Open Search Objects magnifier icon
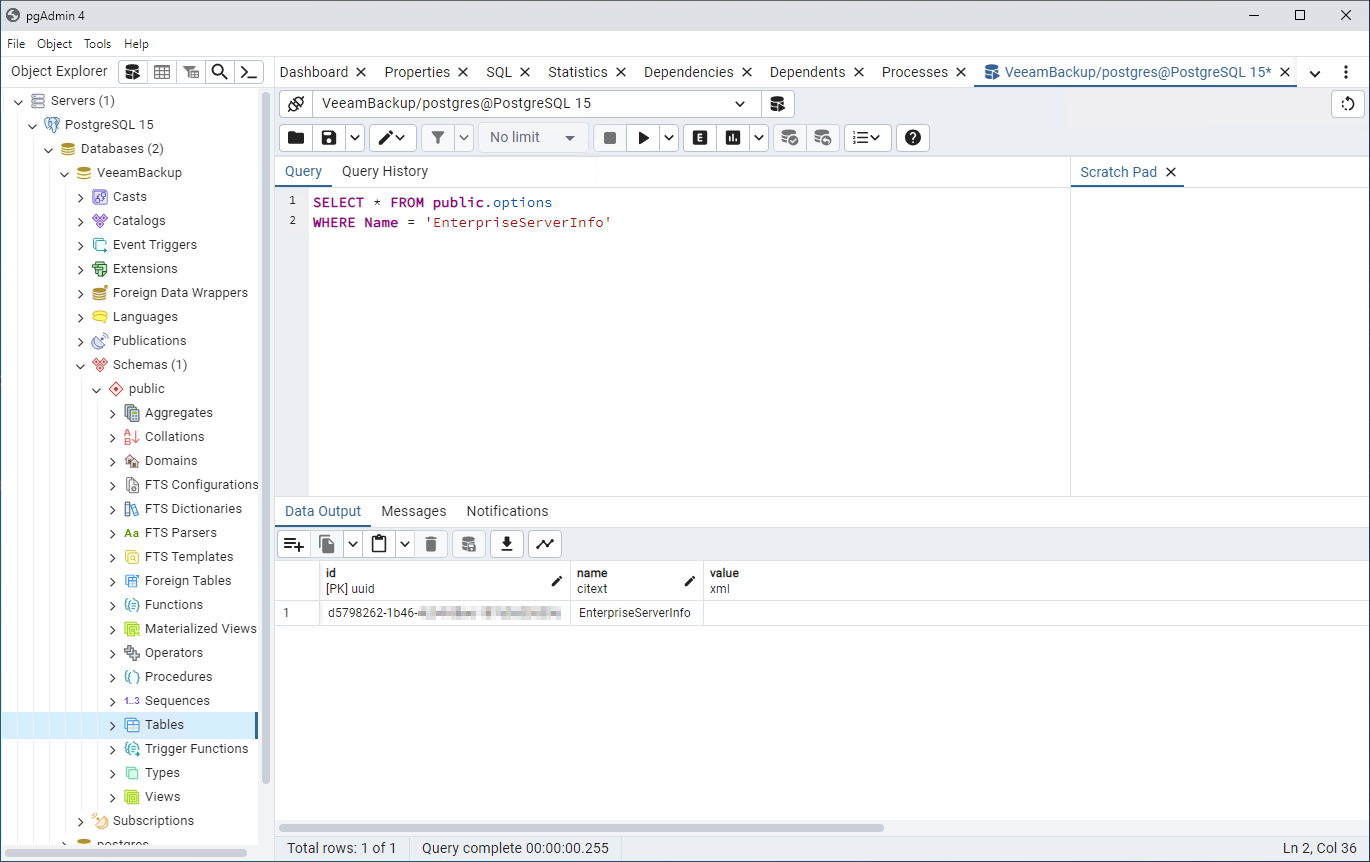Image resolution: width=1370 pixels, height=862 pixels. point(220,72)
